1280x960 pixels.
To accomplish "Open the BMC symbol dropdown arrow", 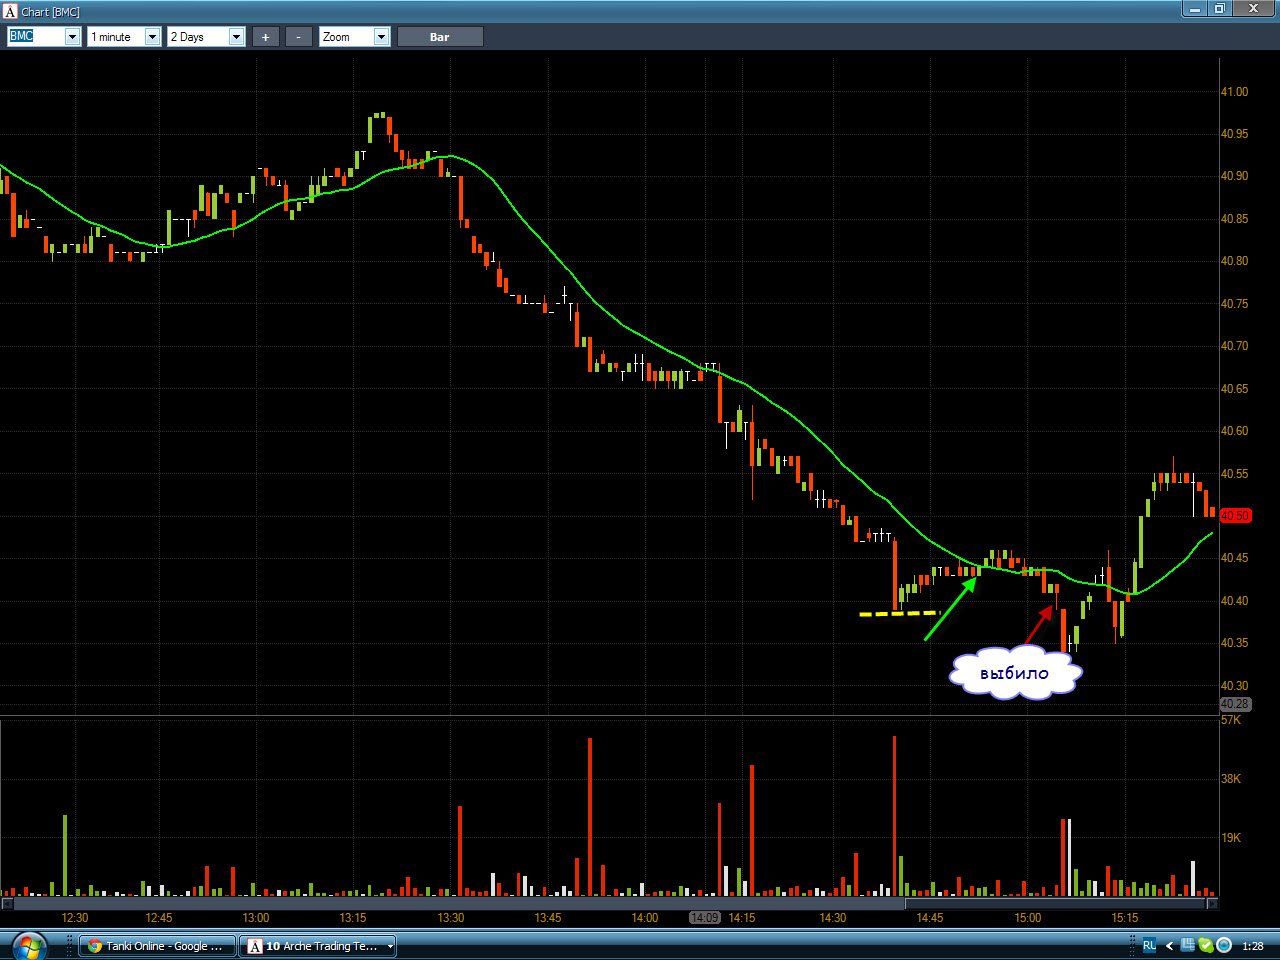I will 72,37.
